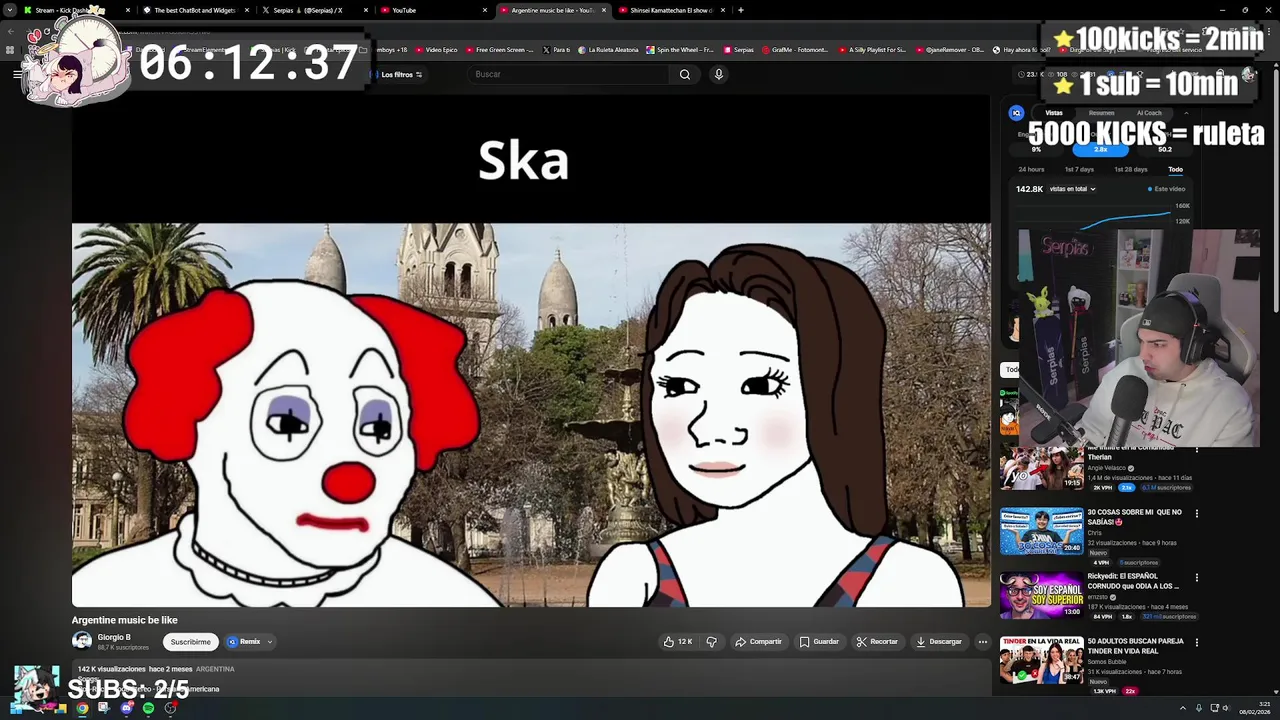Activate voice search microphone icon
The image size is (1280, 720).
718,74
